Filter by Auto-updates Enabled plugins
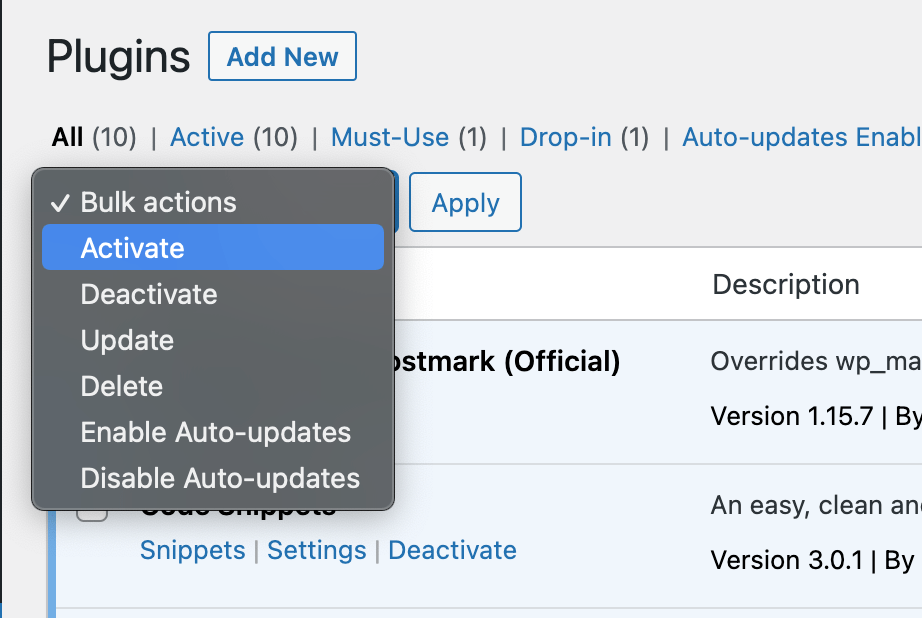Image resolution: width=922 pixels, height=618 pixels. 801,138
